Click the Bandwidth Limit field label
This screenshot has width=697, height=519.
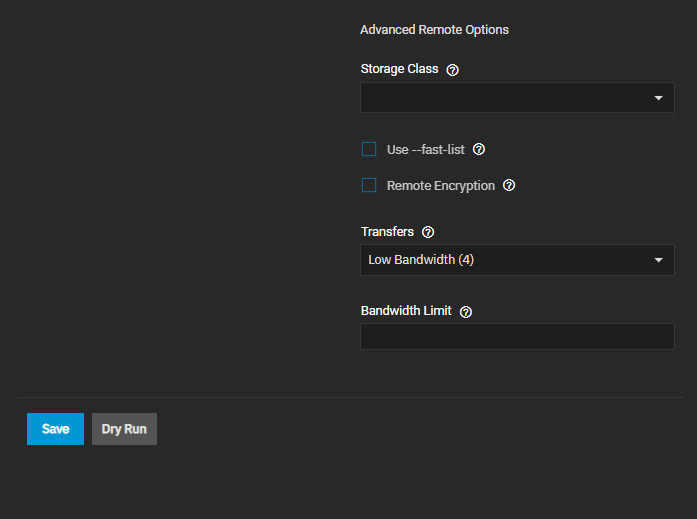[x=406, y=311]
